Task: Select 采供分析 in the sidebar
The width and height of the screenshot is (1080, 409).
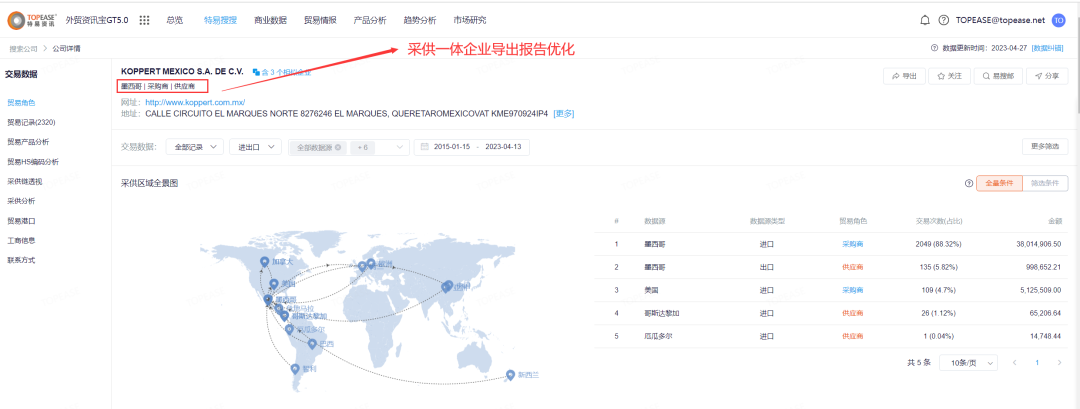Action: tap(21, 201)
